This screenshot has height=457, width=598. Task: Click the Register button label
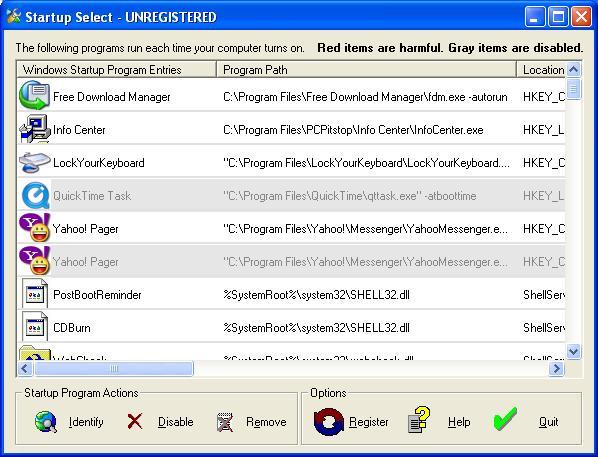pyautogui.click(x=369, y=422)
